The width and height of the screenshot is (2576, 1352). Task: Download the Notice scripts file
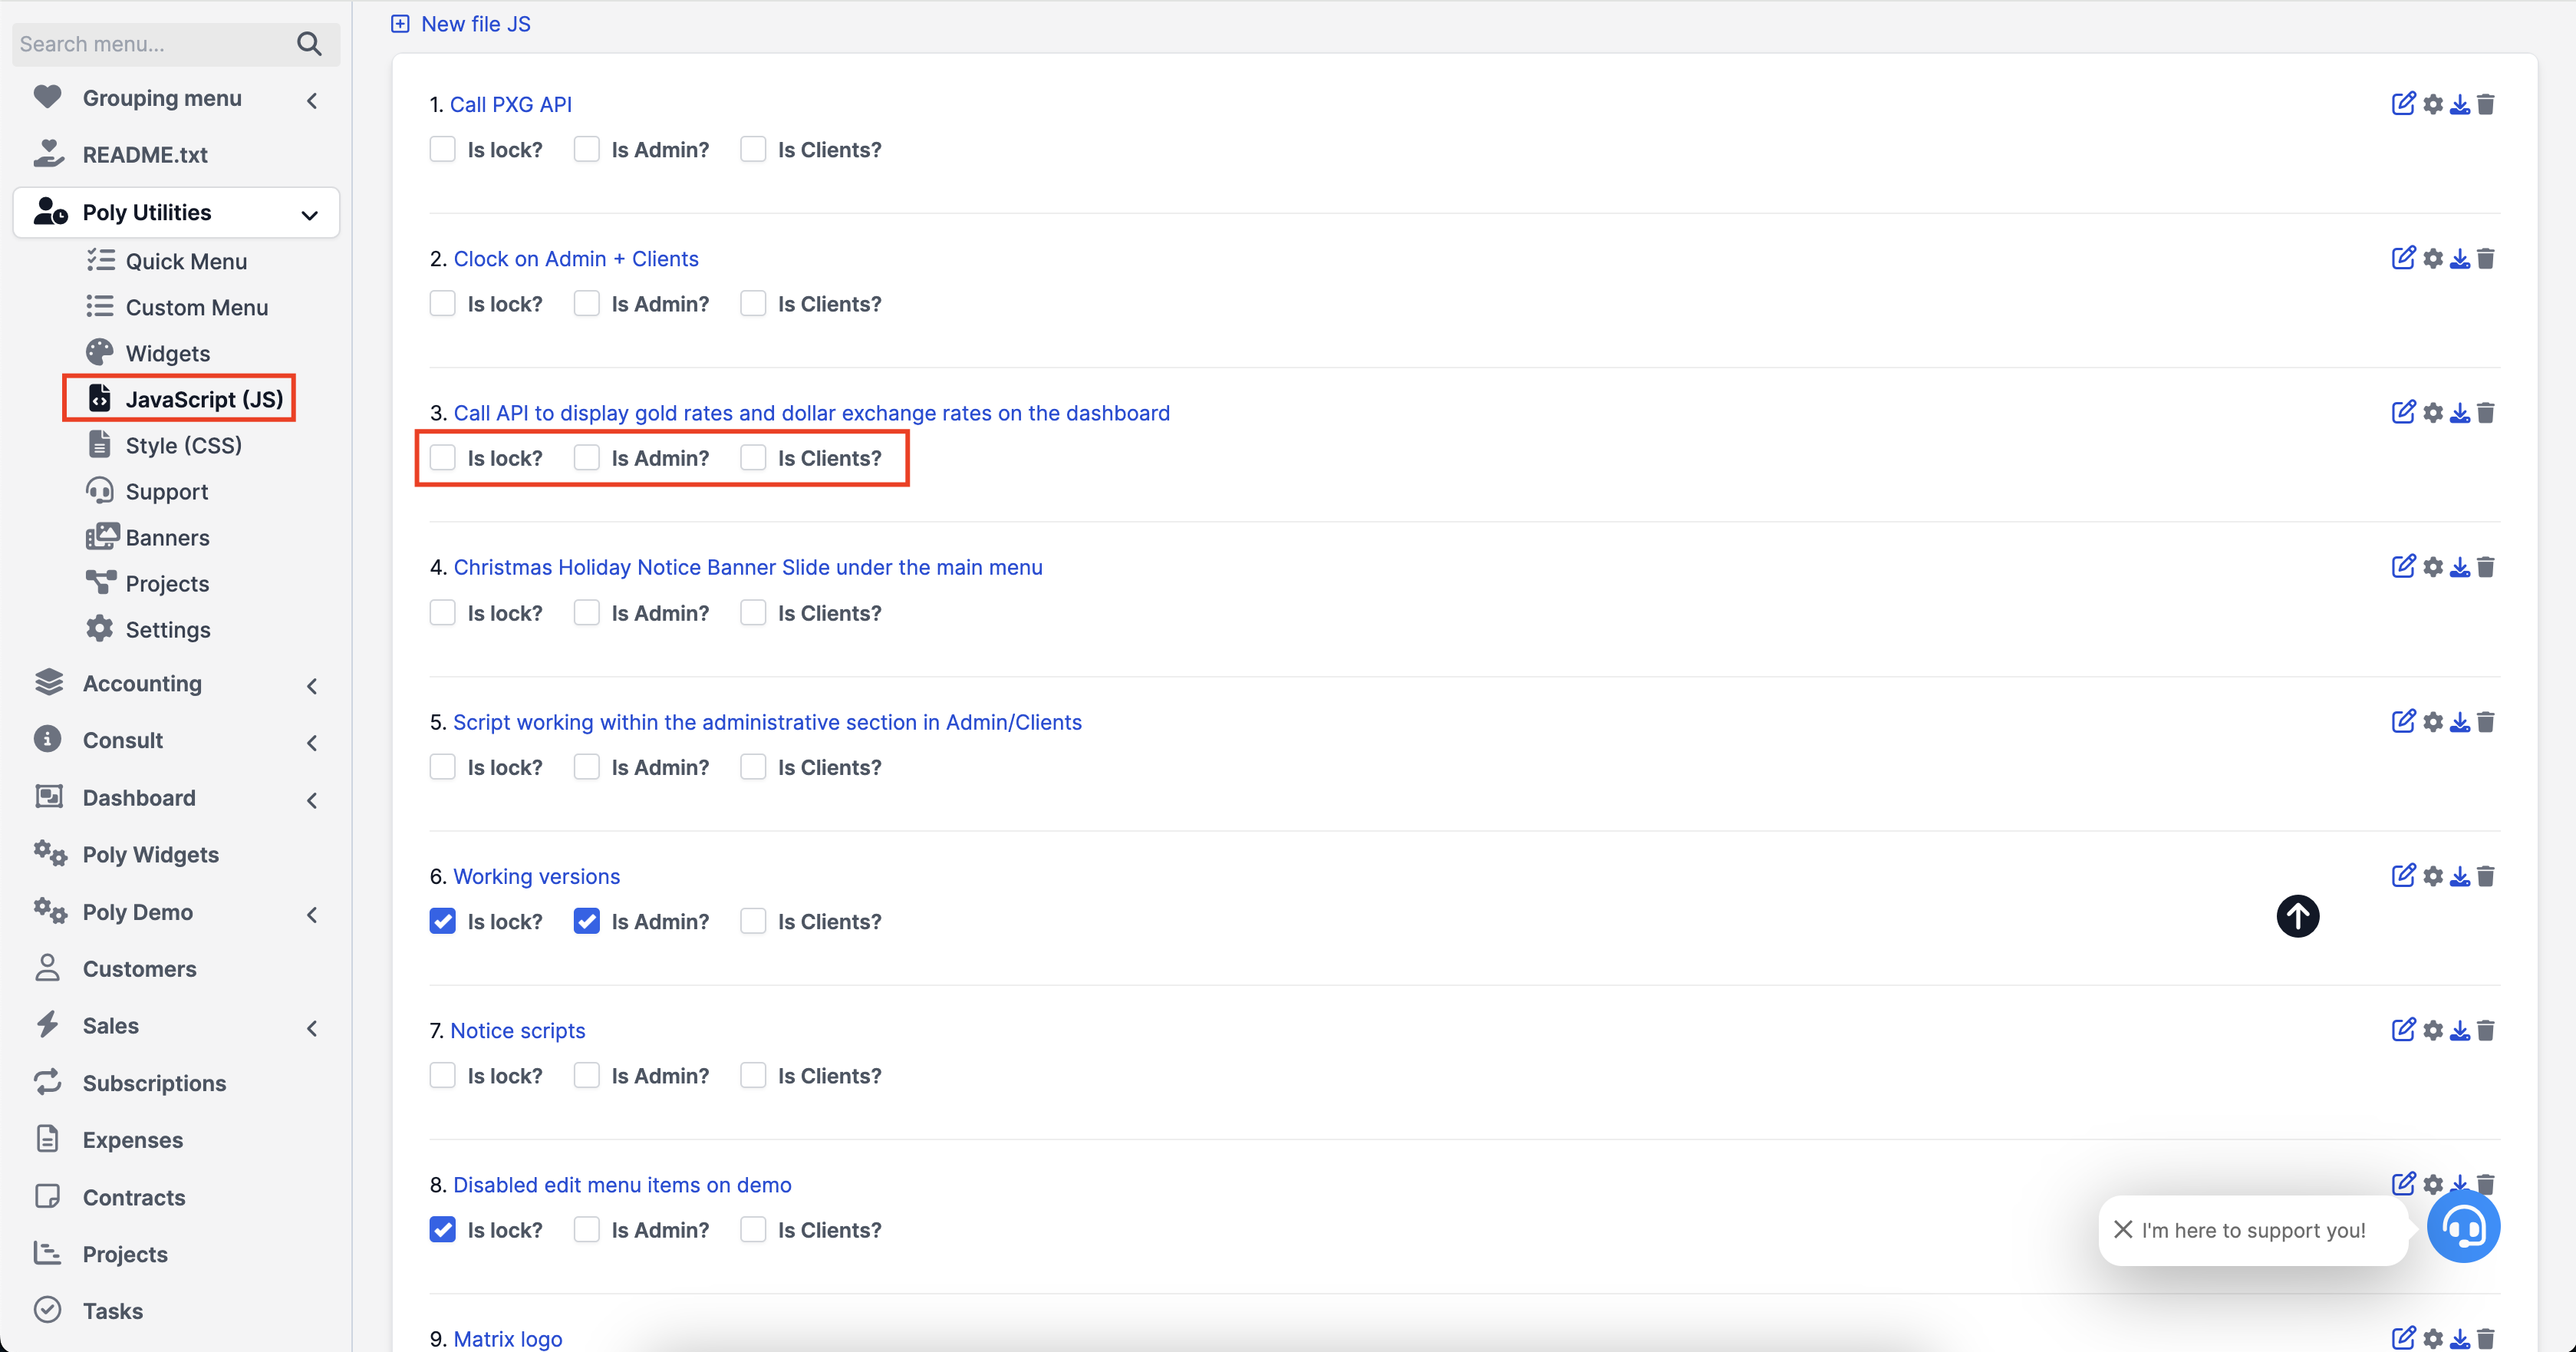(2459, 1029)
